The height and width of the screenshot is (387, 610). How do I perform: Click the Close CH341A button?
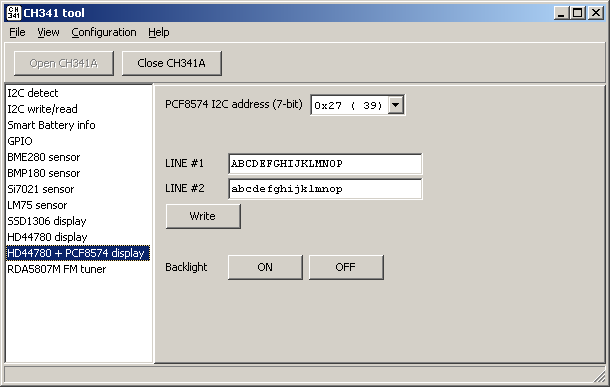pyautogui.click(x=172, y=63)
